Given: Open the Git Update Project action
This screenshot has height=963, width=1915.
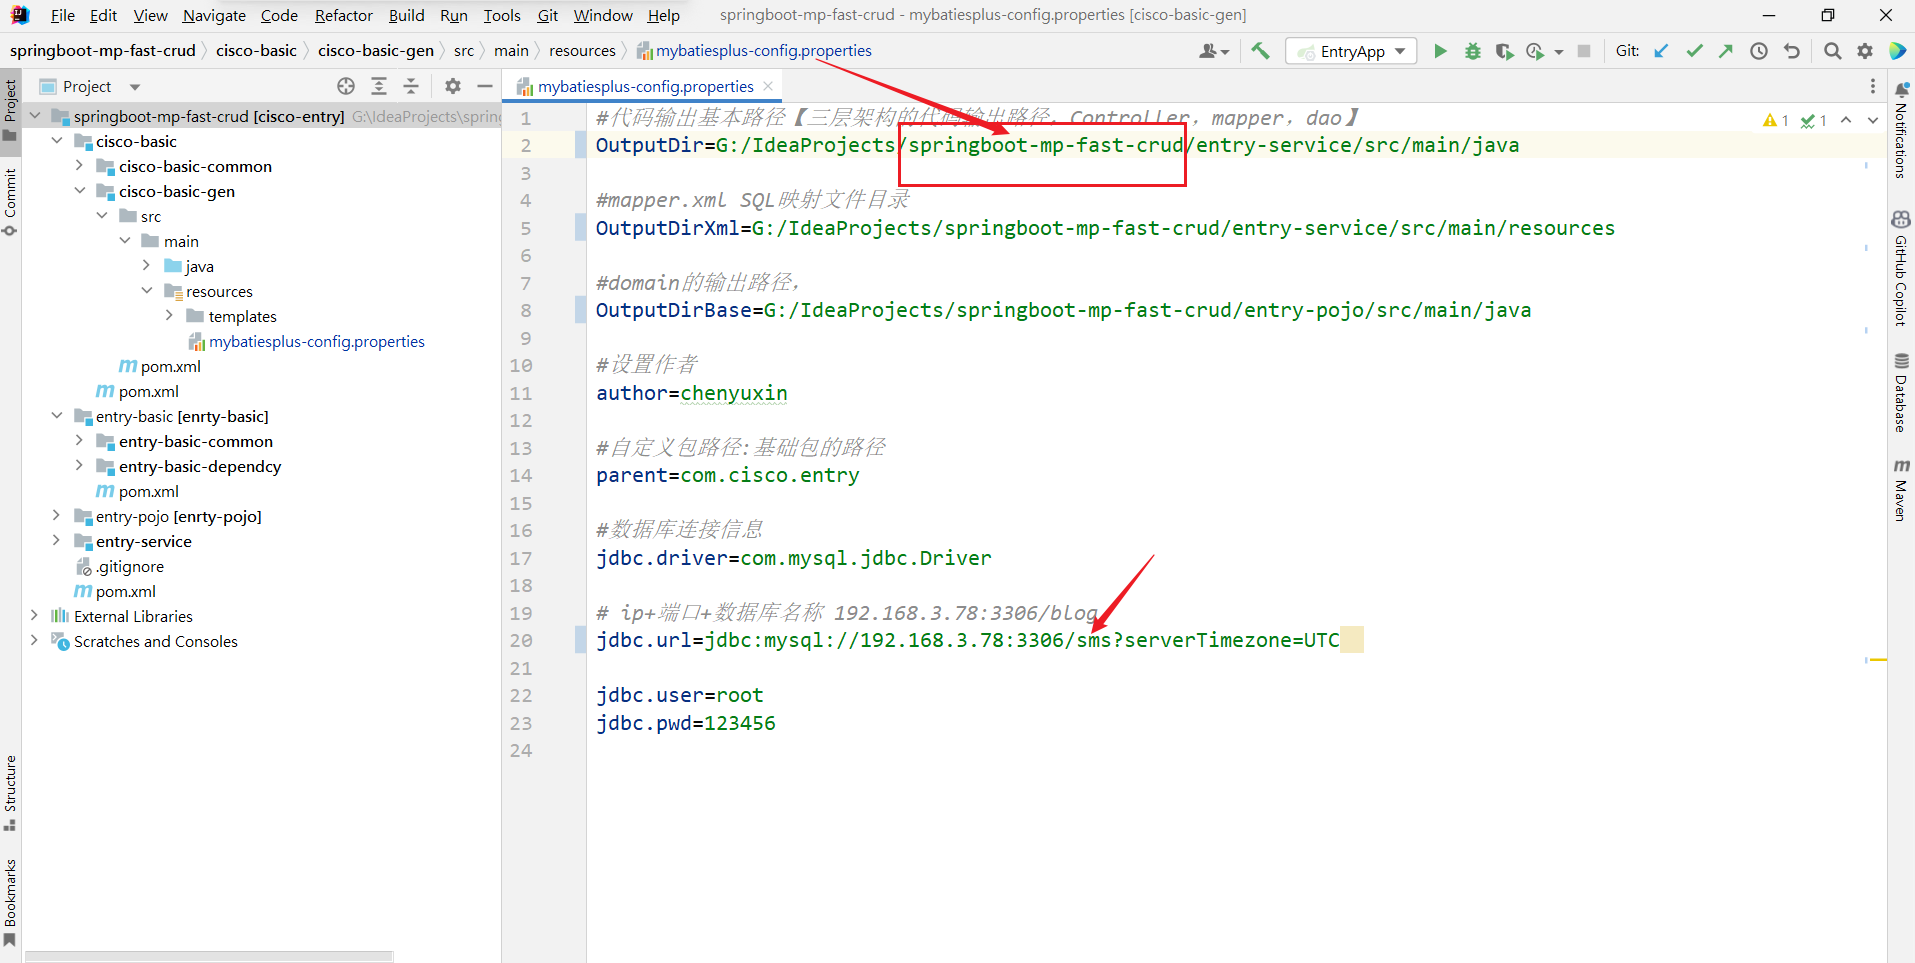Looking at the screenshot, I should 1662,50.
